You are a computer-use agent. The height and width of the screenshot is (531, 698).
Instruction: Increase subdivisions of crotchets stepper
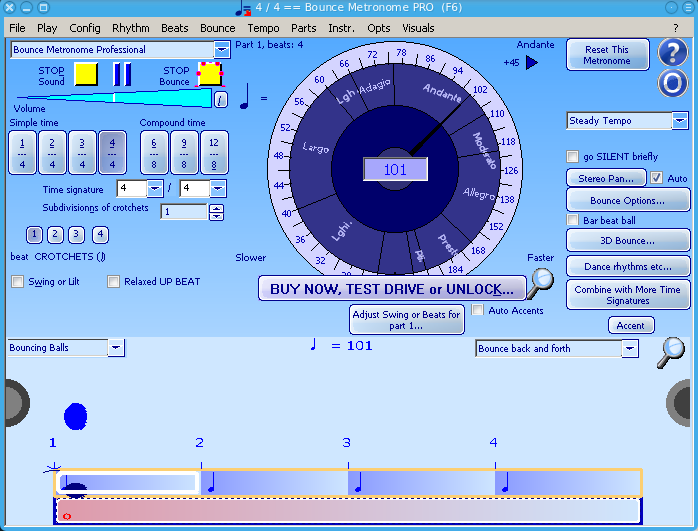click(216, 208)
